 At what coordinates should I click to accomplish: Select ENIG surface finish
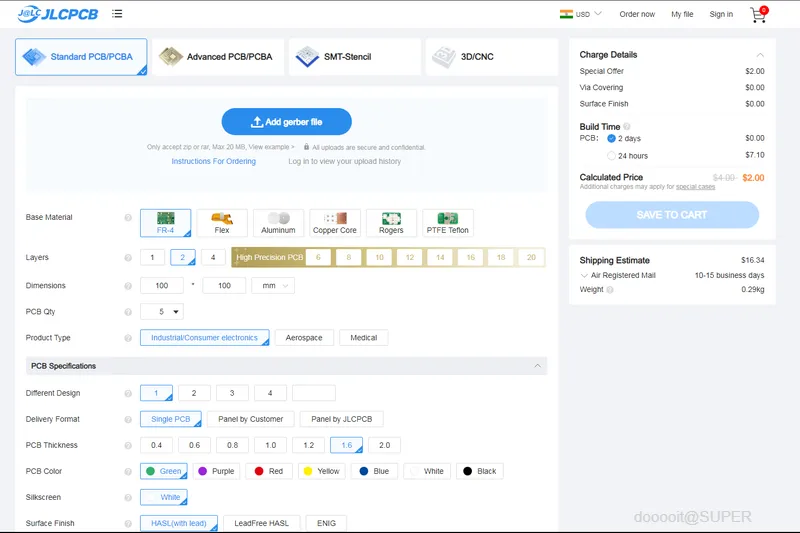(326, 523)
